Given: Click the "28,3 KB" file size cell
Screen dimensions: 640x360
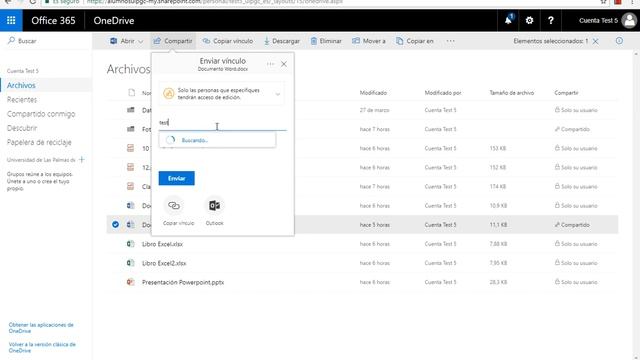Looking at the screenshot, I should coord(498,282).
